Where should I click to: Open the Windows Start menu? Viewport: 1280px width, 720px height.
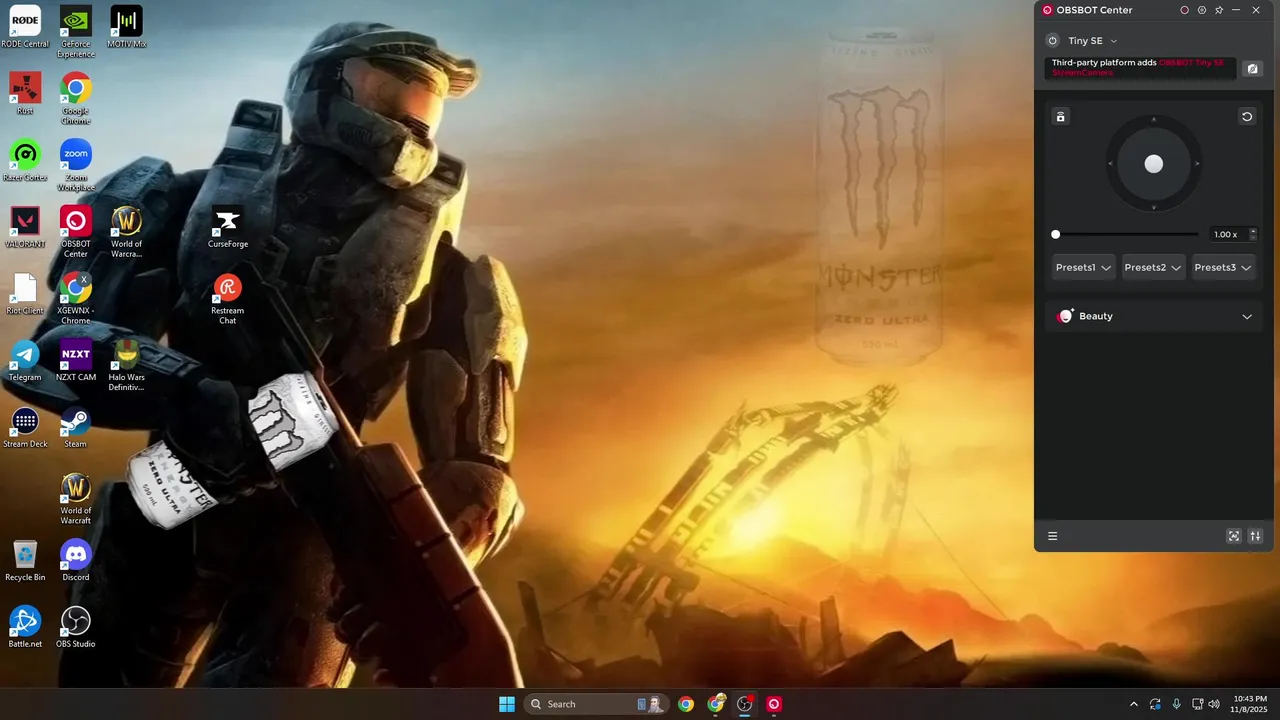pyautogui.click(x=507, y=704)
